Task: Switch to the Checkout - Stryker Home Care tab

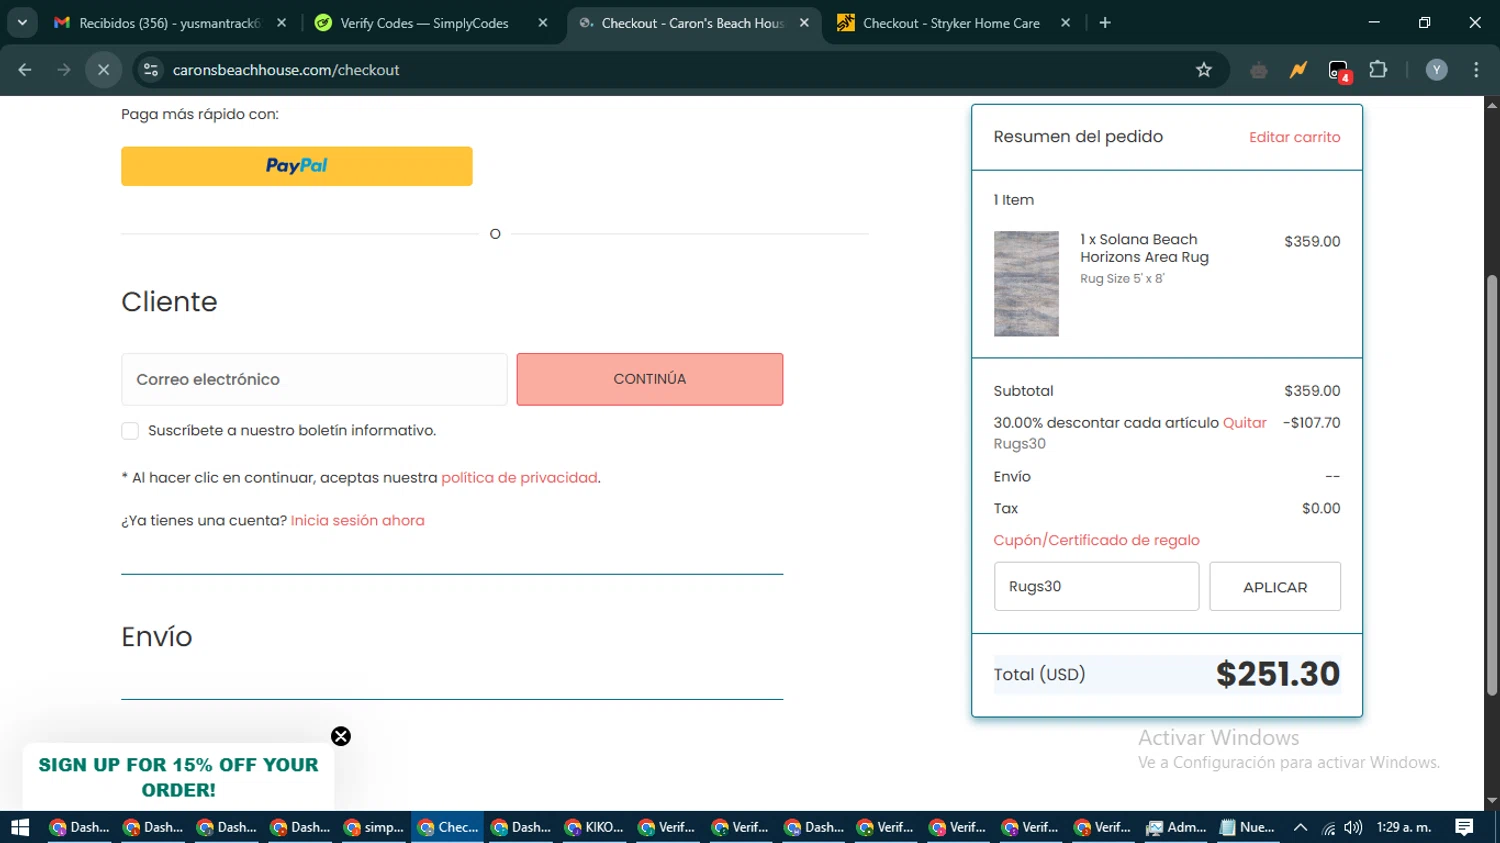Action: coord(954,23)
